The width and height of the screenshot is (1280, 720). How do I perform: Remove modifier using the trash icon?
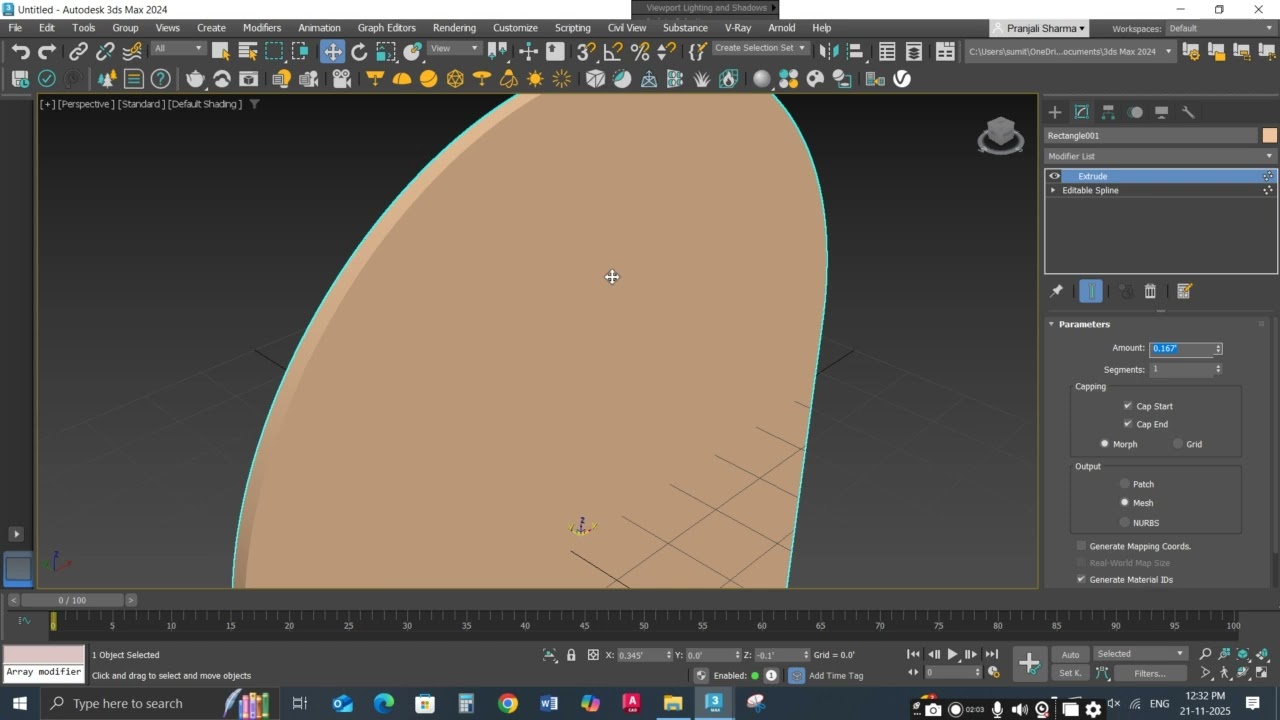coord(1150,291)
